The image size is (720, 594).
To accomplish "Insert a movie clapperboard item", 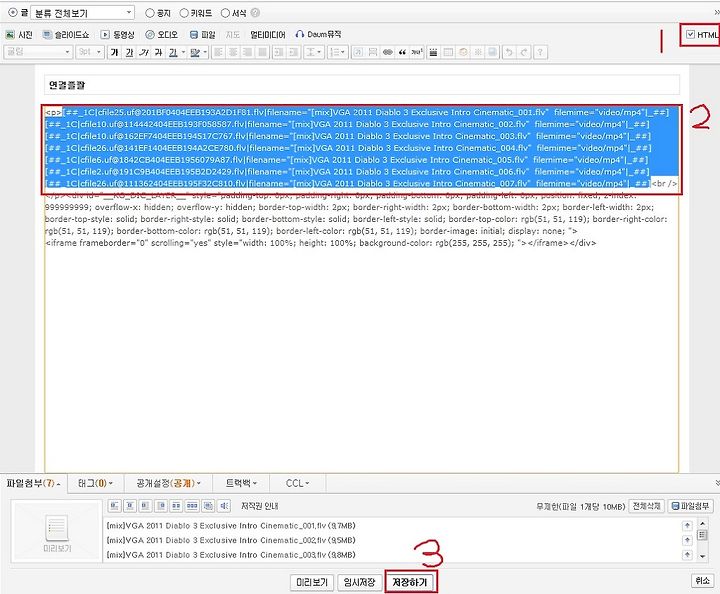I will [x=433, y=52].
